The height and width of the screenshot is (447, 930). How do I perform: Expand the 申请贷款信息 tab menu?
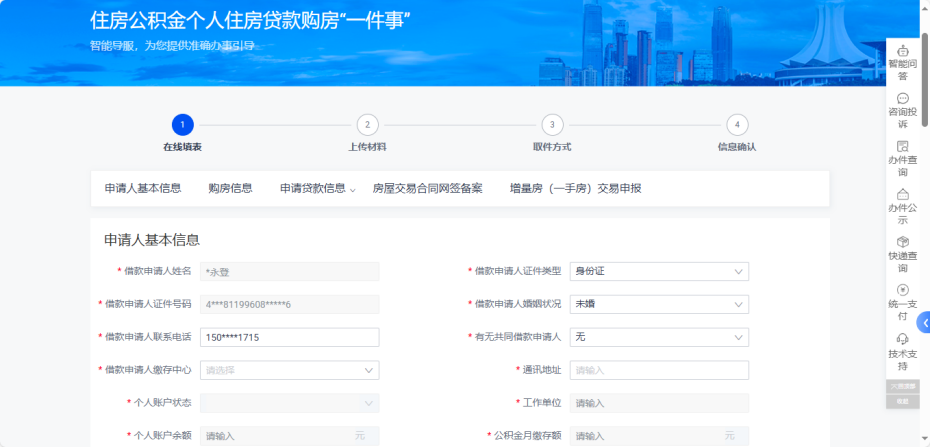coord(317,188)
